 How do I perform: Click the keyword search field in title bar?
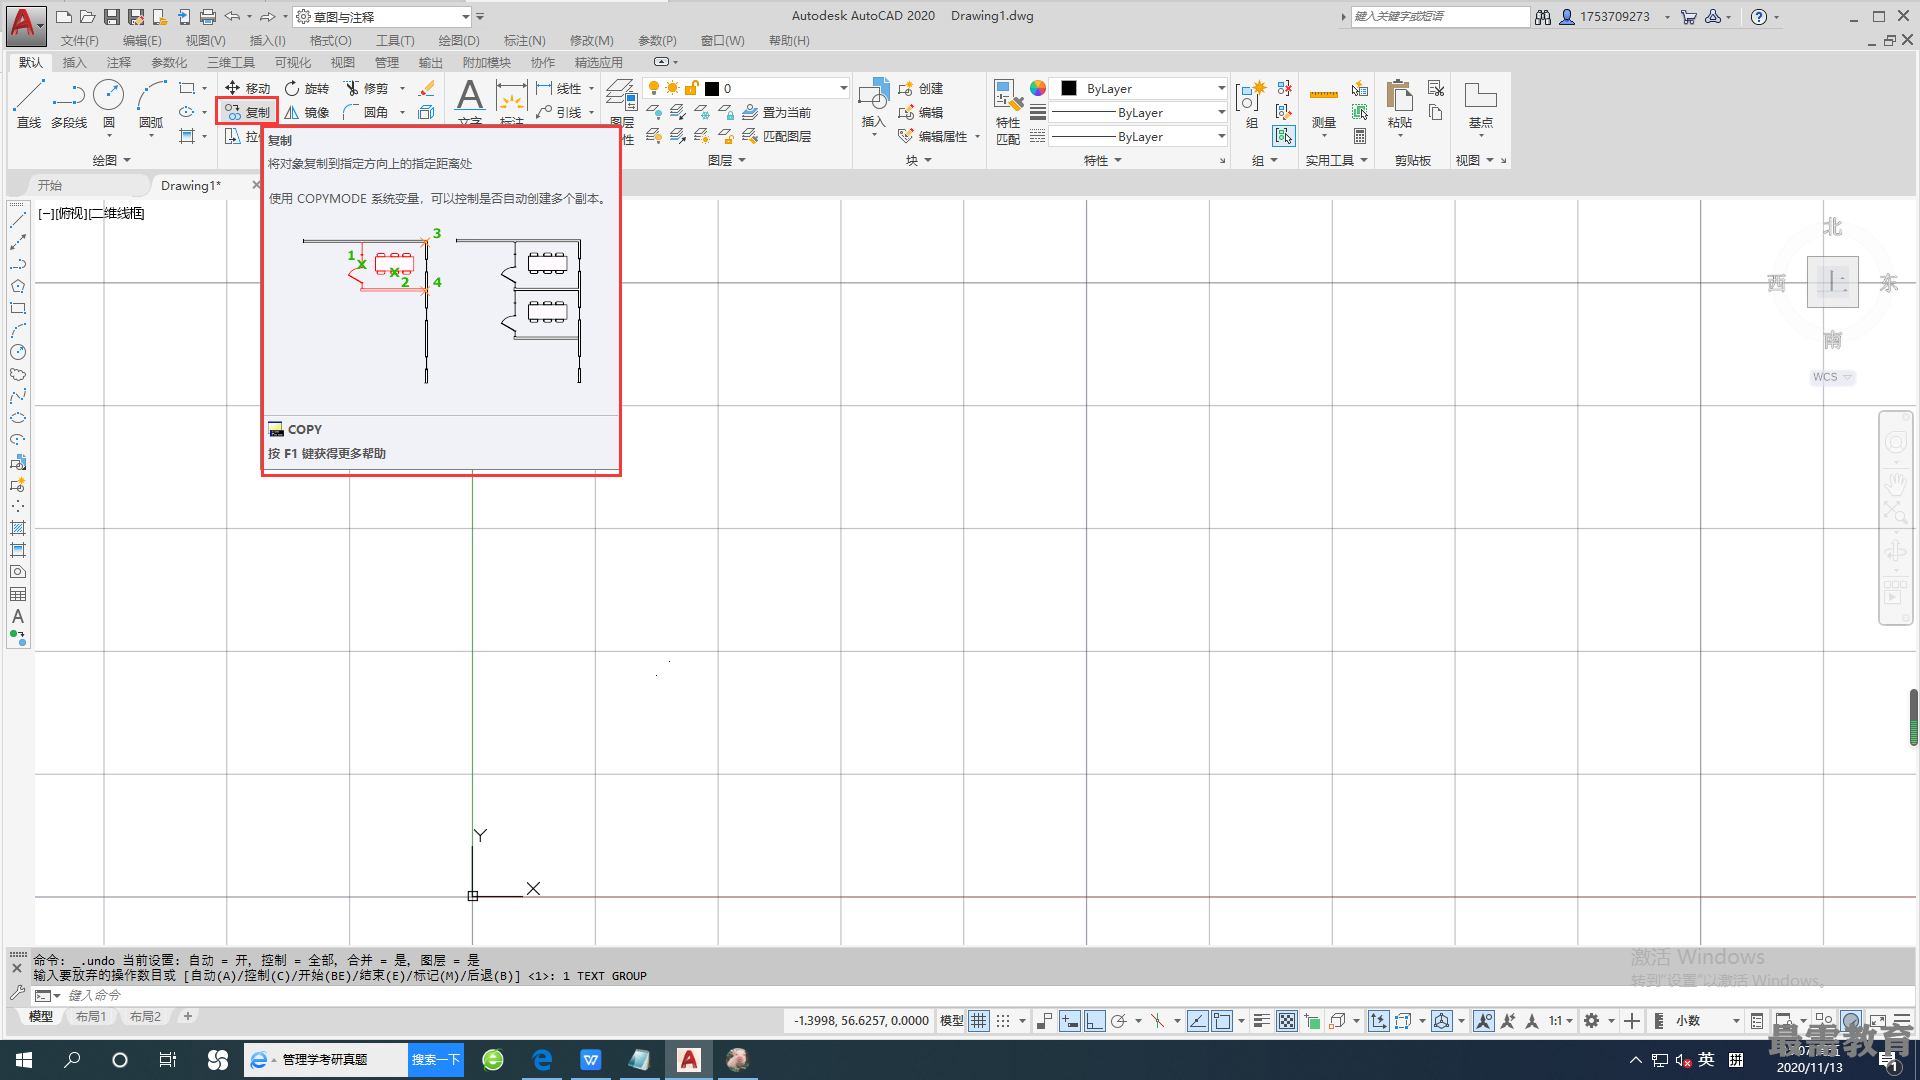[1440, 17]
